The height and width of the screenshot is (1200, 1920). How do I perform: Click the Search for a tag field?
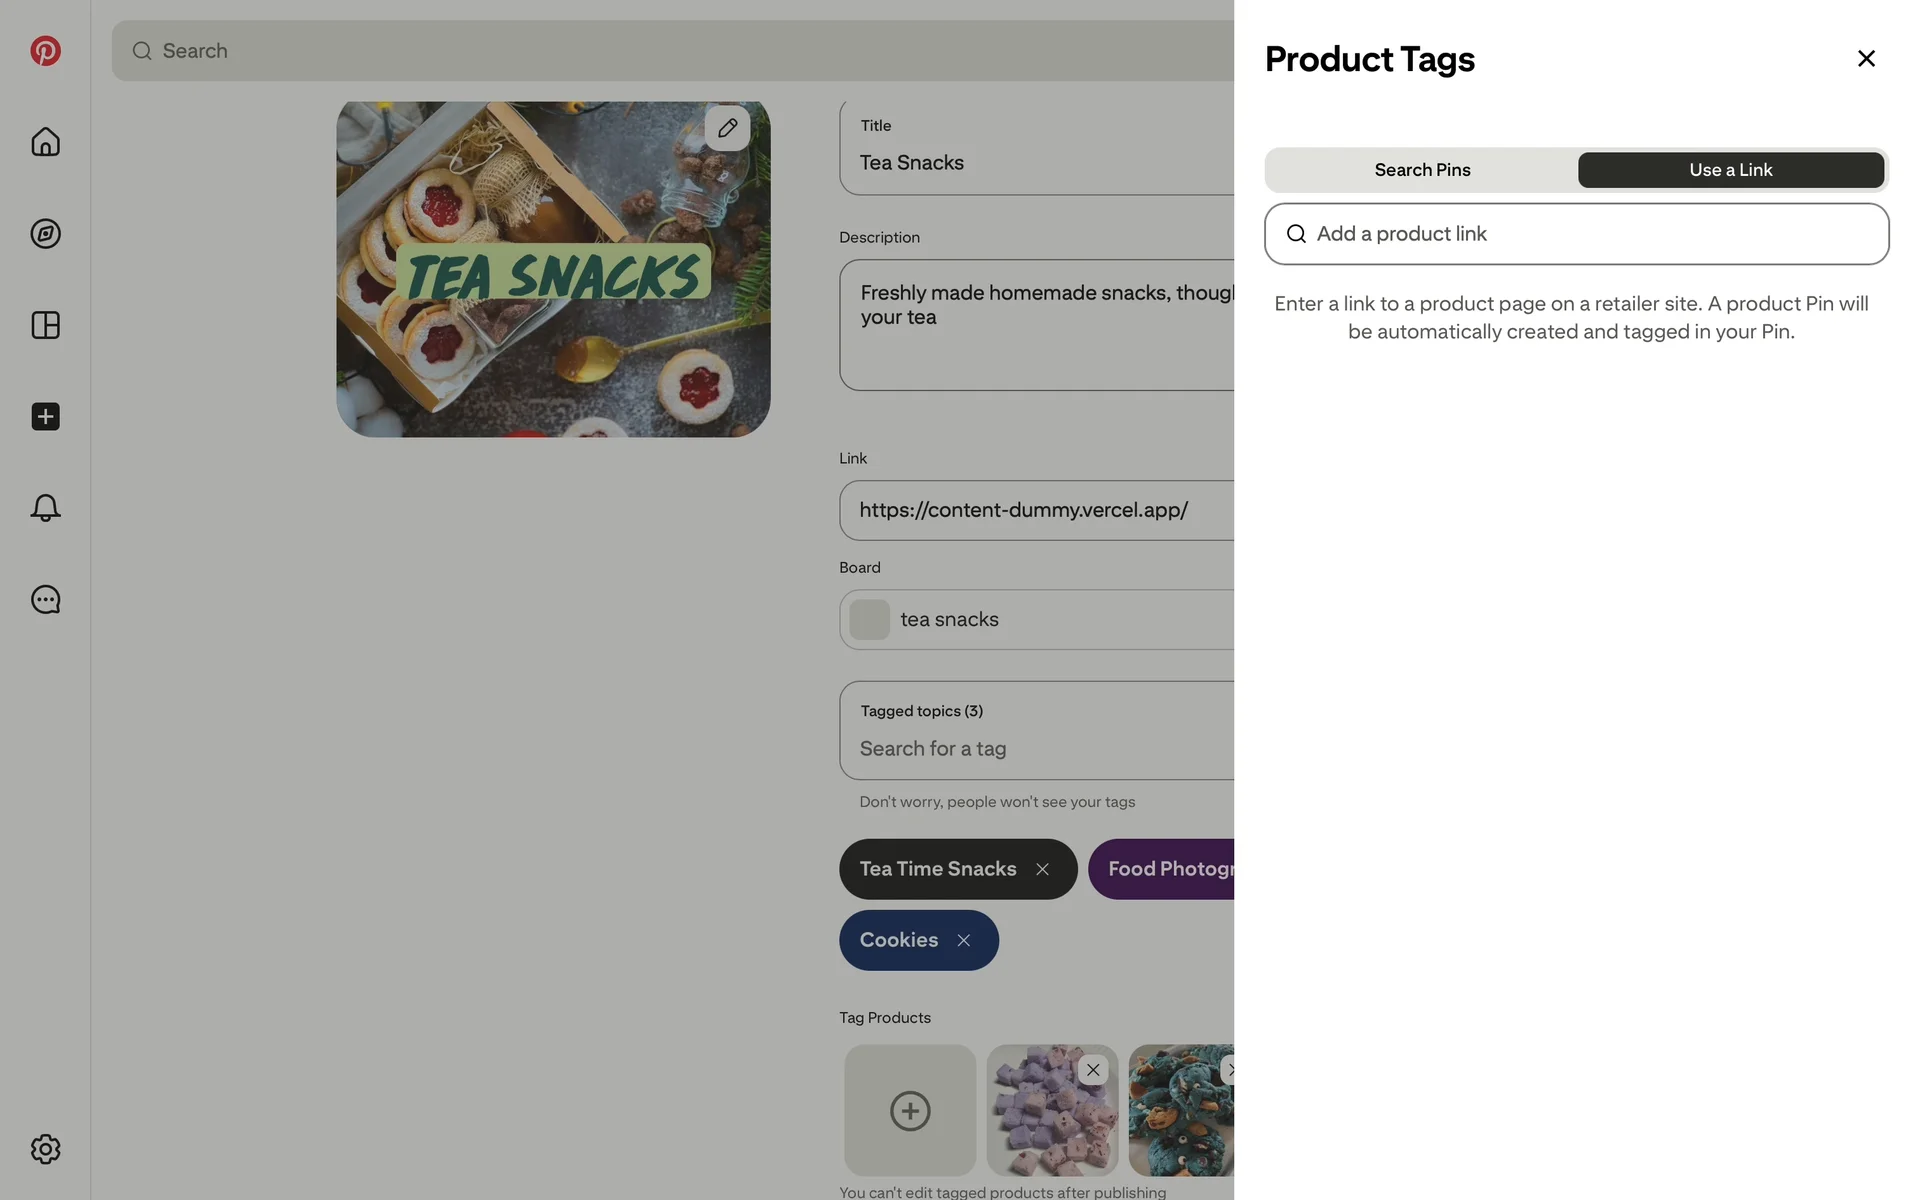1036,749
